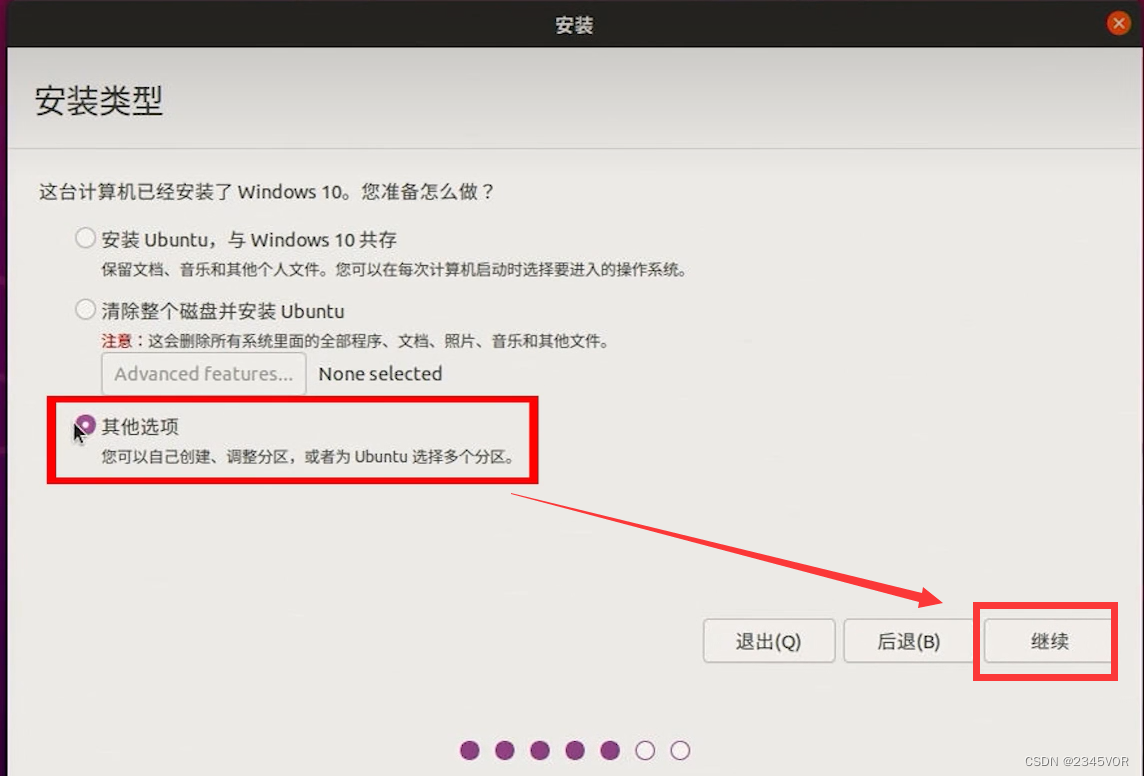Select the '其他选项' radio button
The height and width of the screenshot is (776, 1144).
[85, 425]
